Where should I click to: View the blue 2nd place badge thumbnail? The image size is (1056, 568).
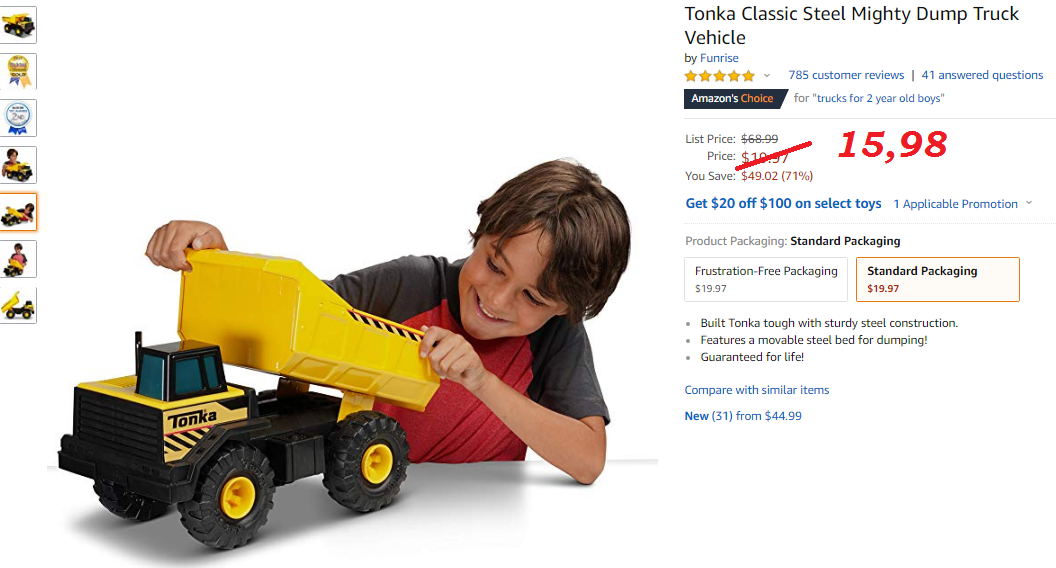point(18,118)
